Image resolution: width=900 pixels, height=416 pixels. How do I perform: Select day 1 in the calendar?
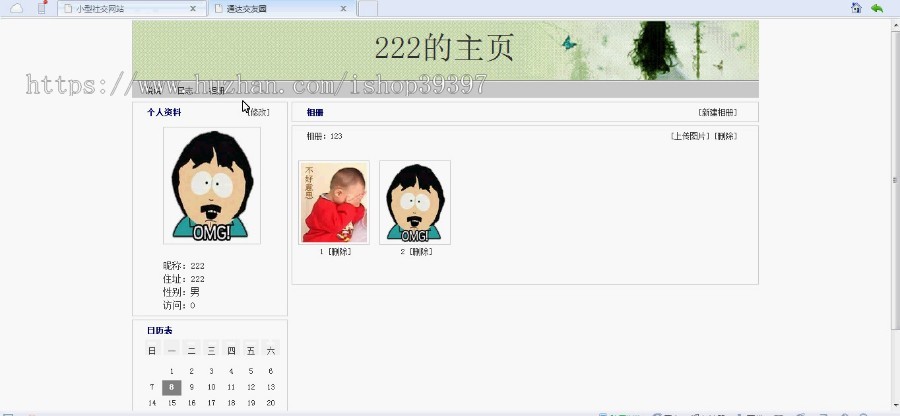pyautogui.click(x=172, y=371)
